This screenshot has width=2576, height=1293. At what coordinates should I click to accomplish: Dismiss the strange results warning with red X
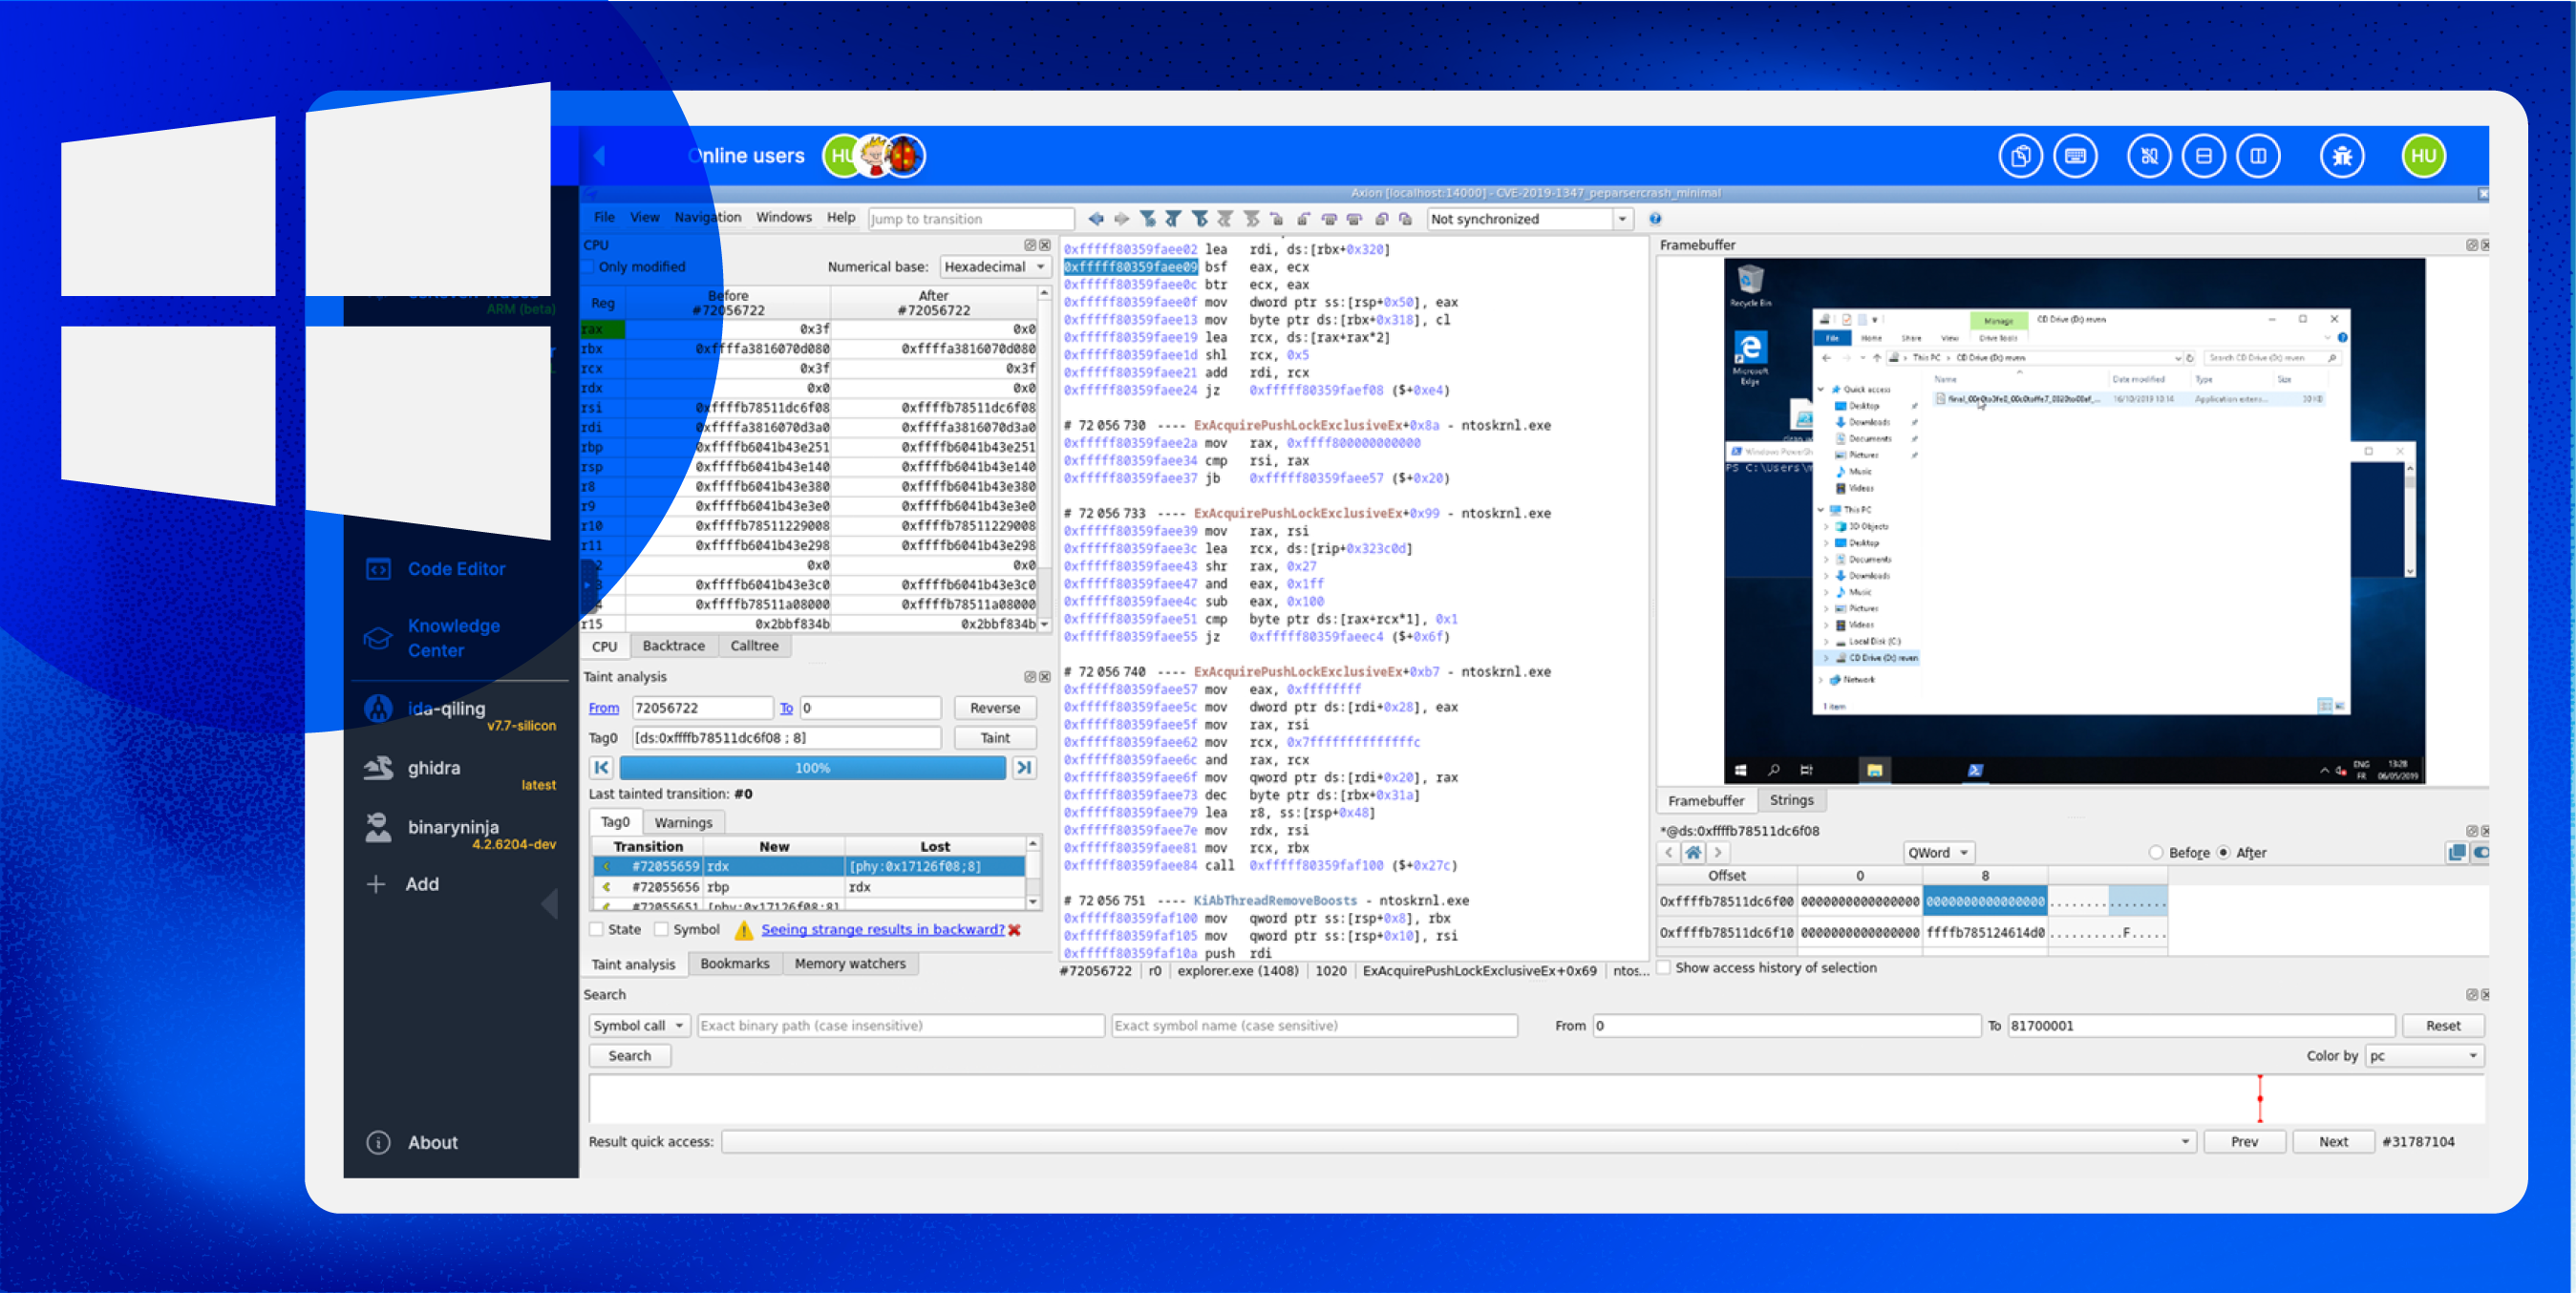[x=1015, y=930]
